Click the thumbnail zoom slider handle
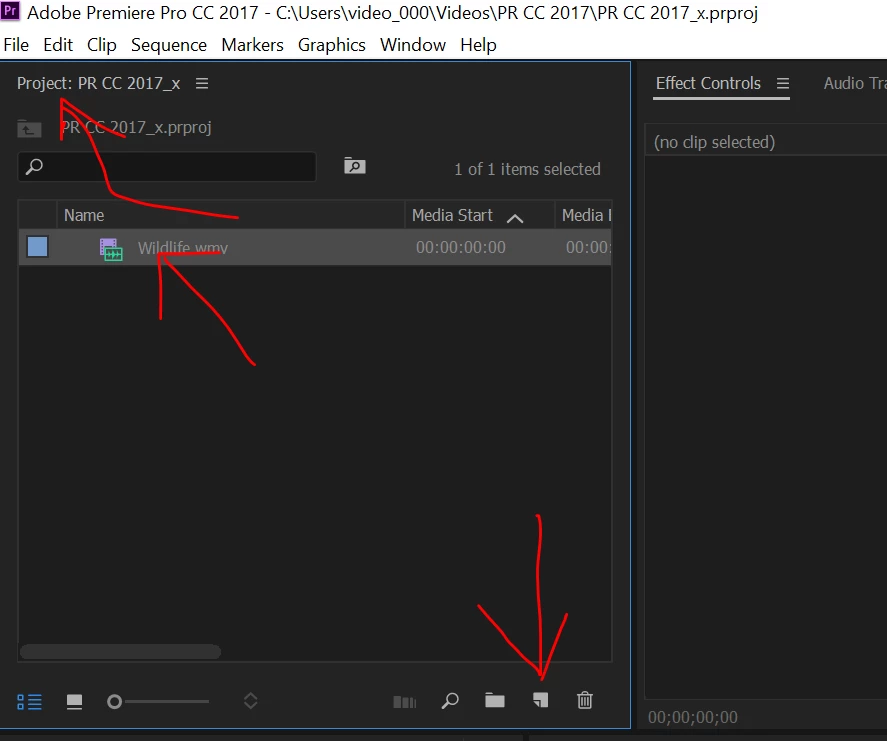Viewport: 887px width, 741px height. click(114, 702)
